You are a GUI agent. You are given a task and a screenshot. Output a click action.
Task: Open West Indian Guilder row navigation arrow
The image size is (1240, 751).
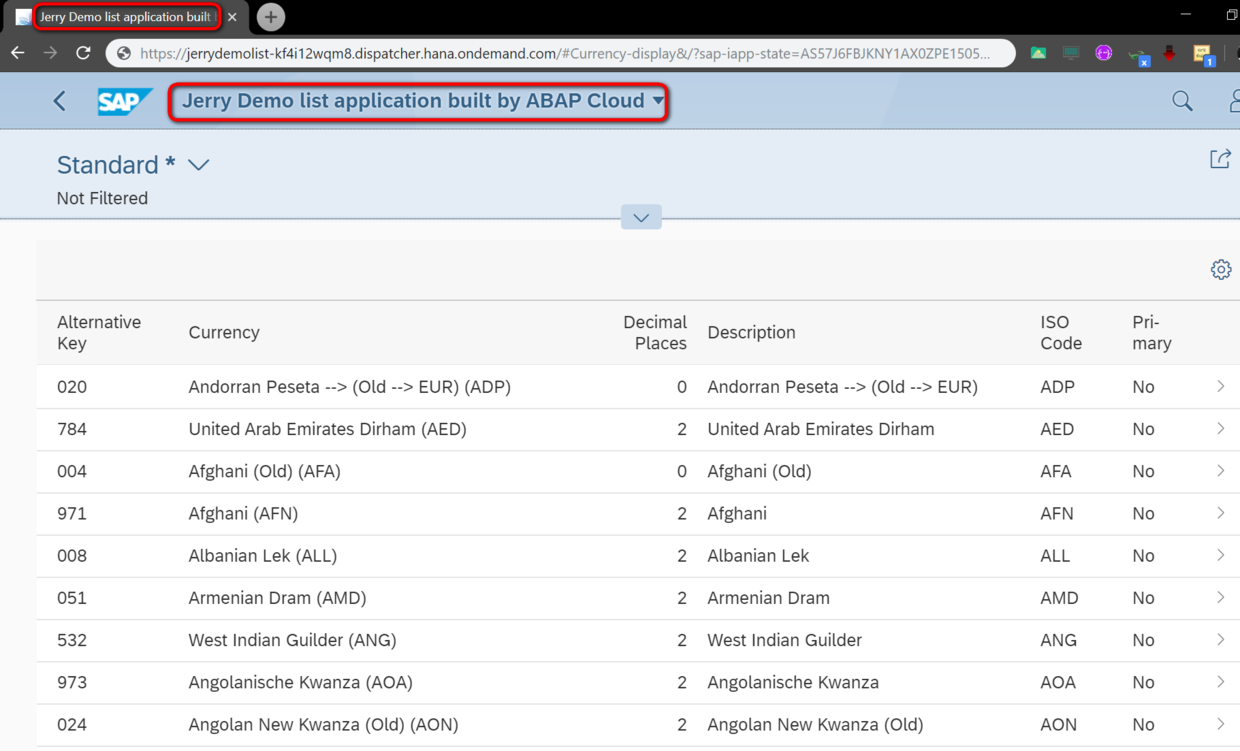point(1220,639)
